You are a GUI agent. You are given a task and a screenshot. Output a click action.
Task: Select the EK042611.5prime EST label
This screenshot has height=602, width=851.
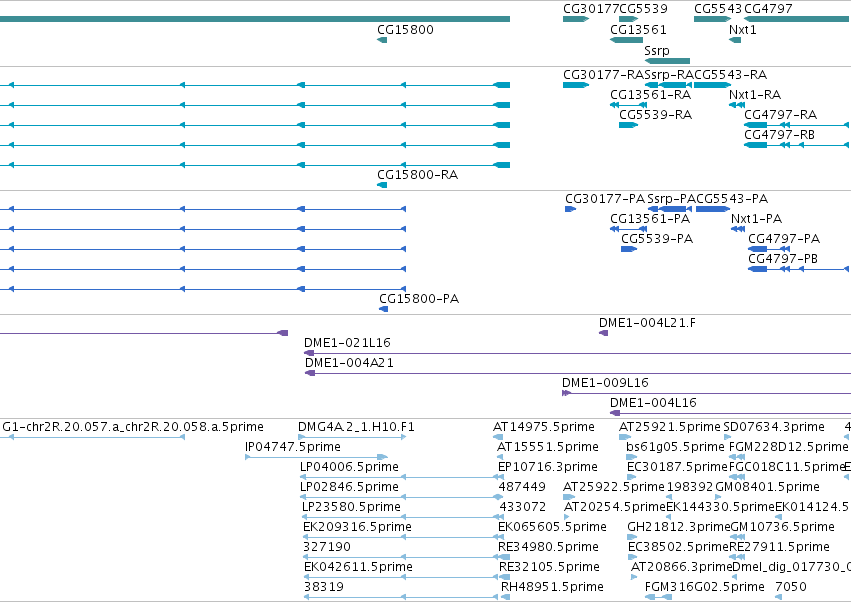(358, 567)
